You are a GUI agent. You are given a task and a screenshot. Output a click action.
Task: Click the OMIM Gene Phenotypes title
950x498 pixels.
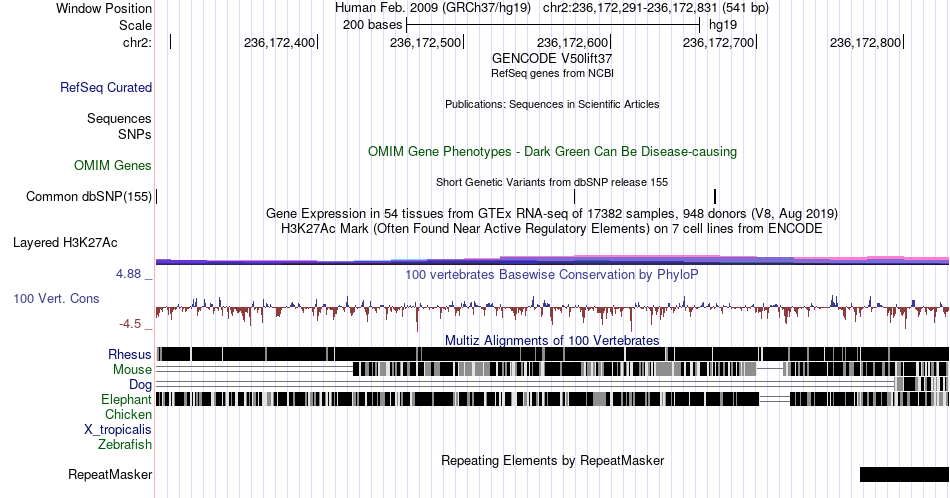click(552, 151)
